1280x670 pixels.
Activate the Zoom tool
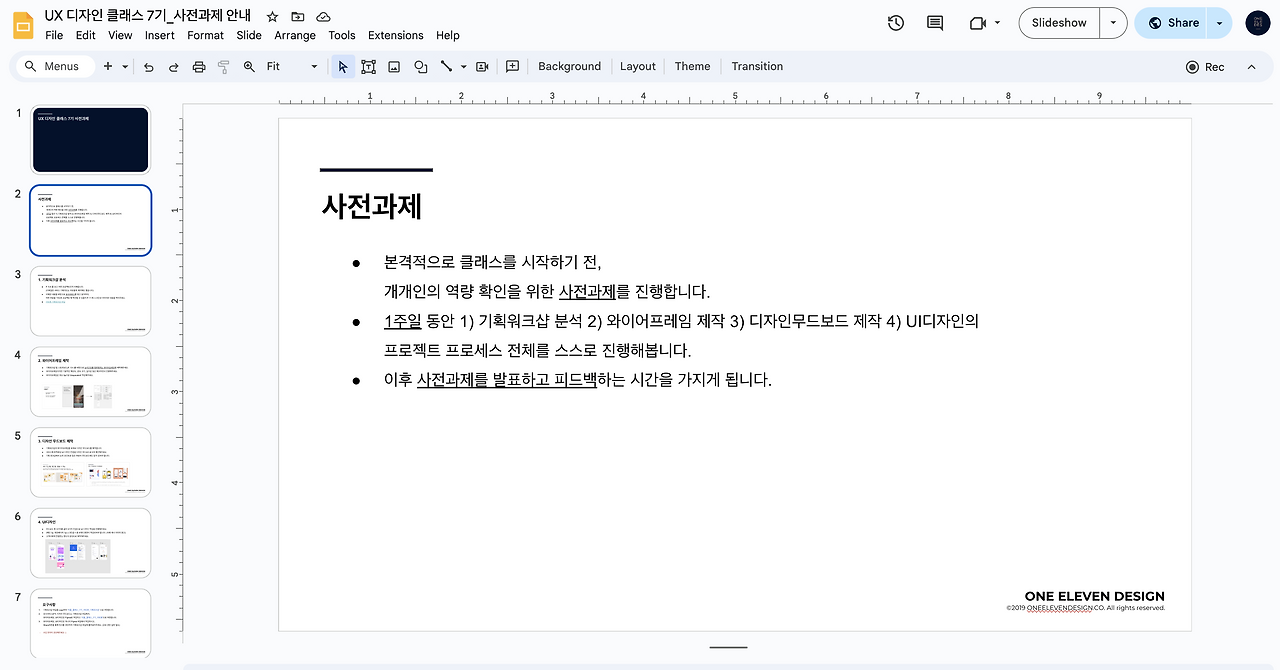[249, 66]
